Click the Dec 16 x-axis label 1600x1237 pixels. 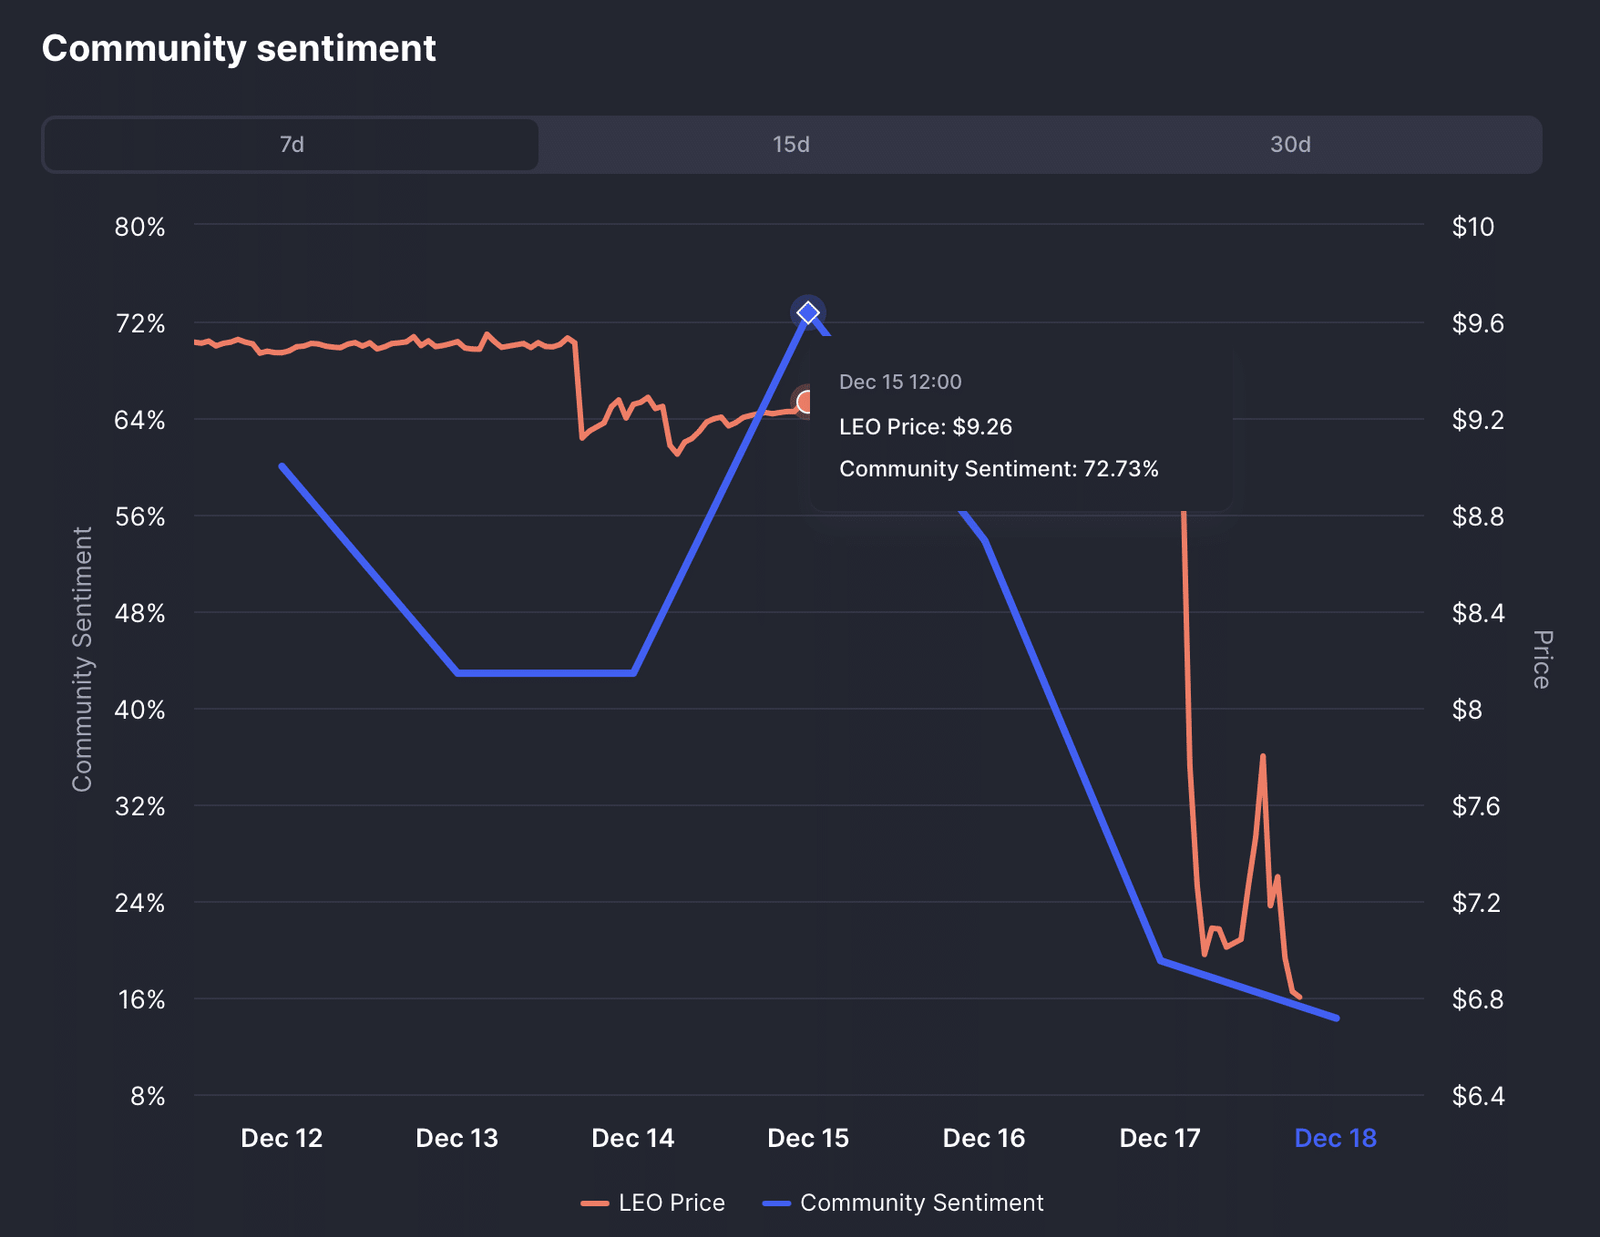(984, 1138)
